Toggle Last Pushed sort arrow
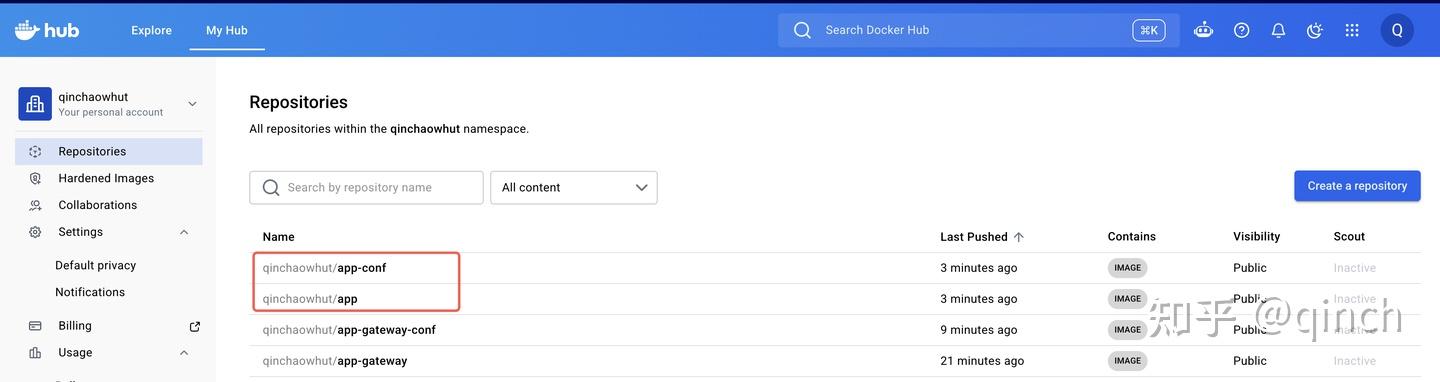This screenshot has width=1440, height=382. pyautogui.click(x=1019, y=237)
